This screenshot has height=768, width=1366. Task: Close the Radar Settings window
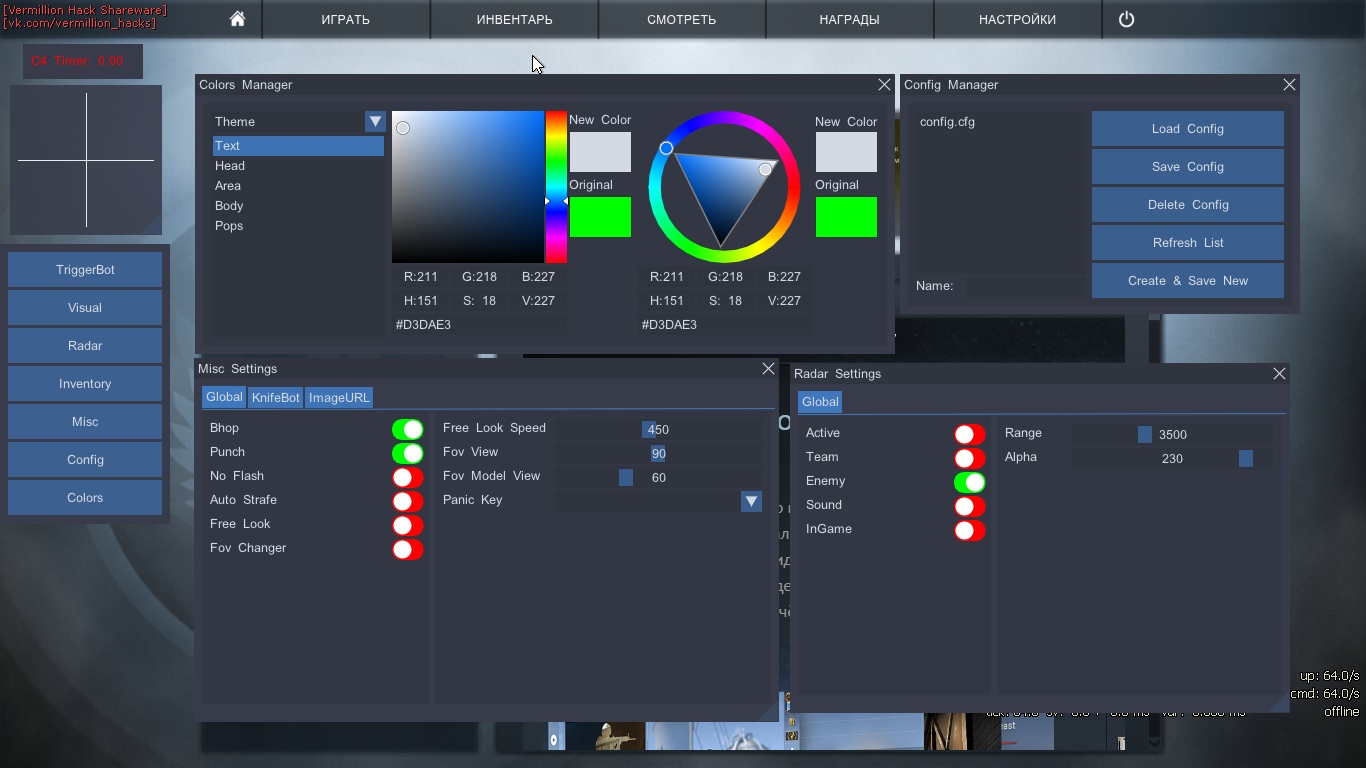(1279, 374)
